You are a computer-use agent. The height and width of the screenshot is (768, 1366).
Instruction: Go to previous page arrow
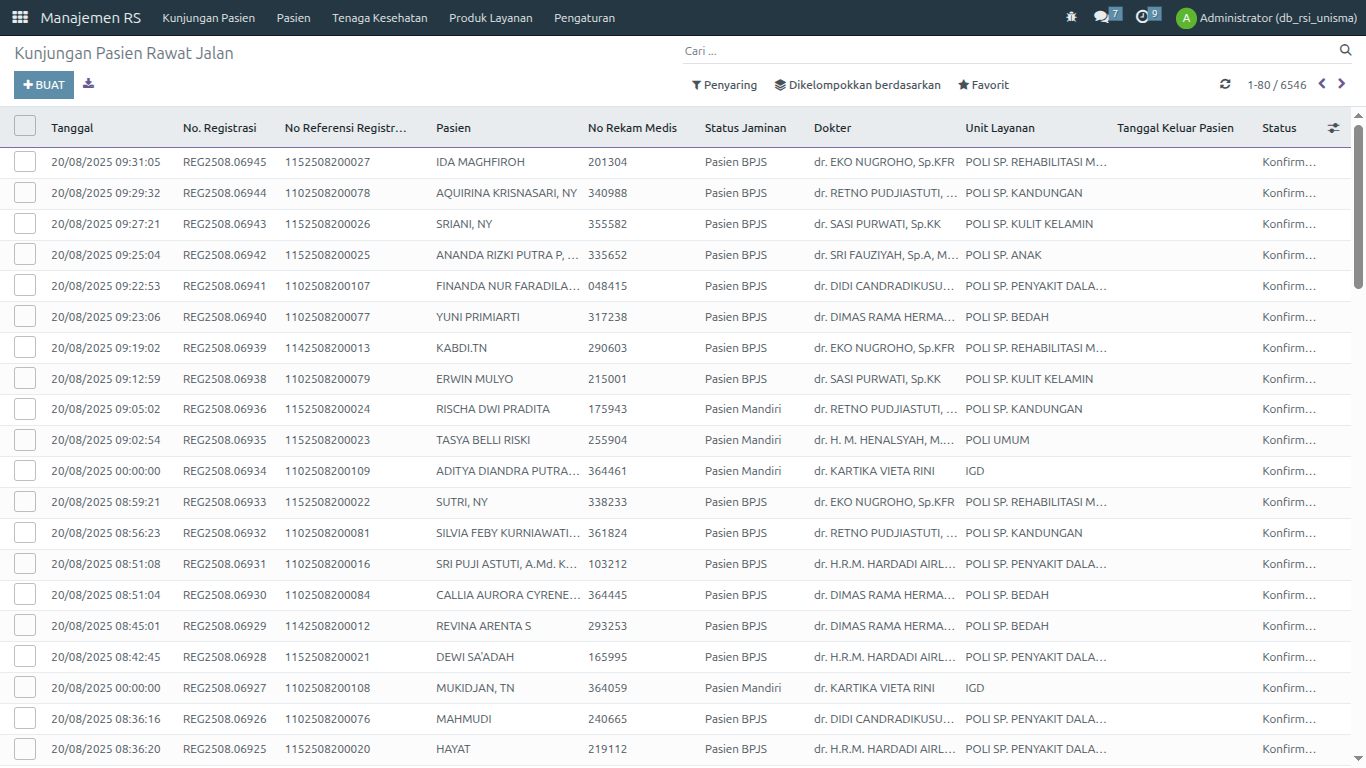(1322, 85)
